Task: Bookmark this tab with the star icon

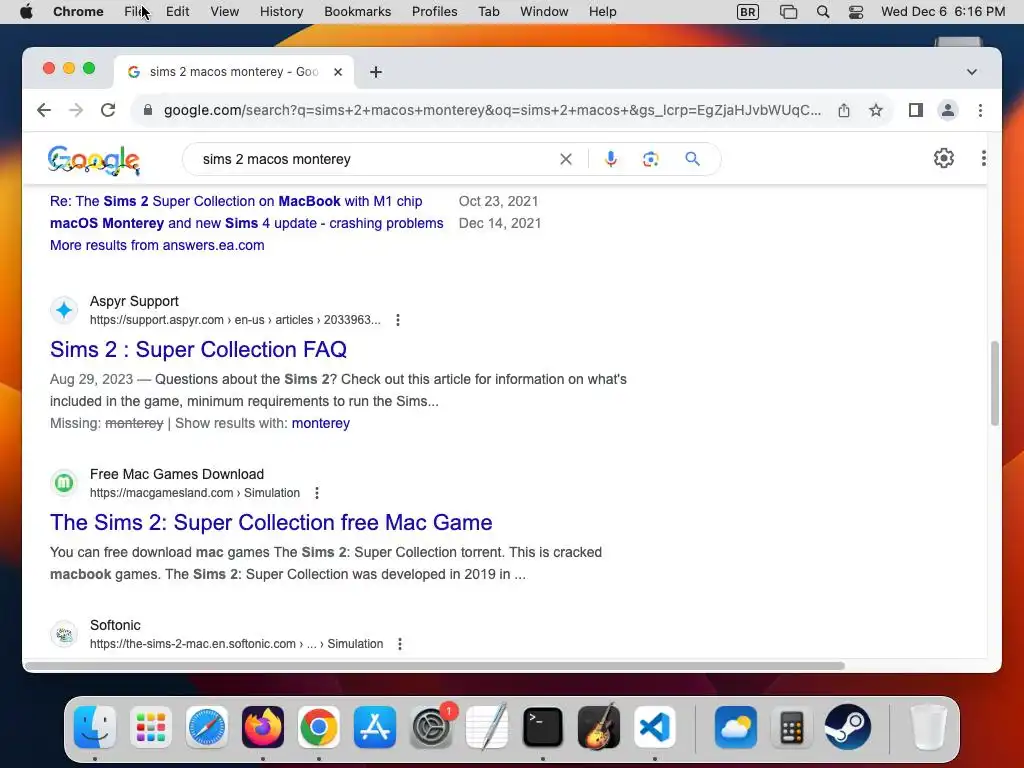Action: [876, 110]
